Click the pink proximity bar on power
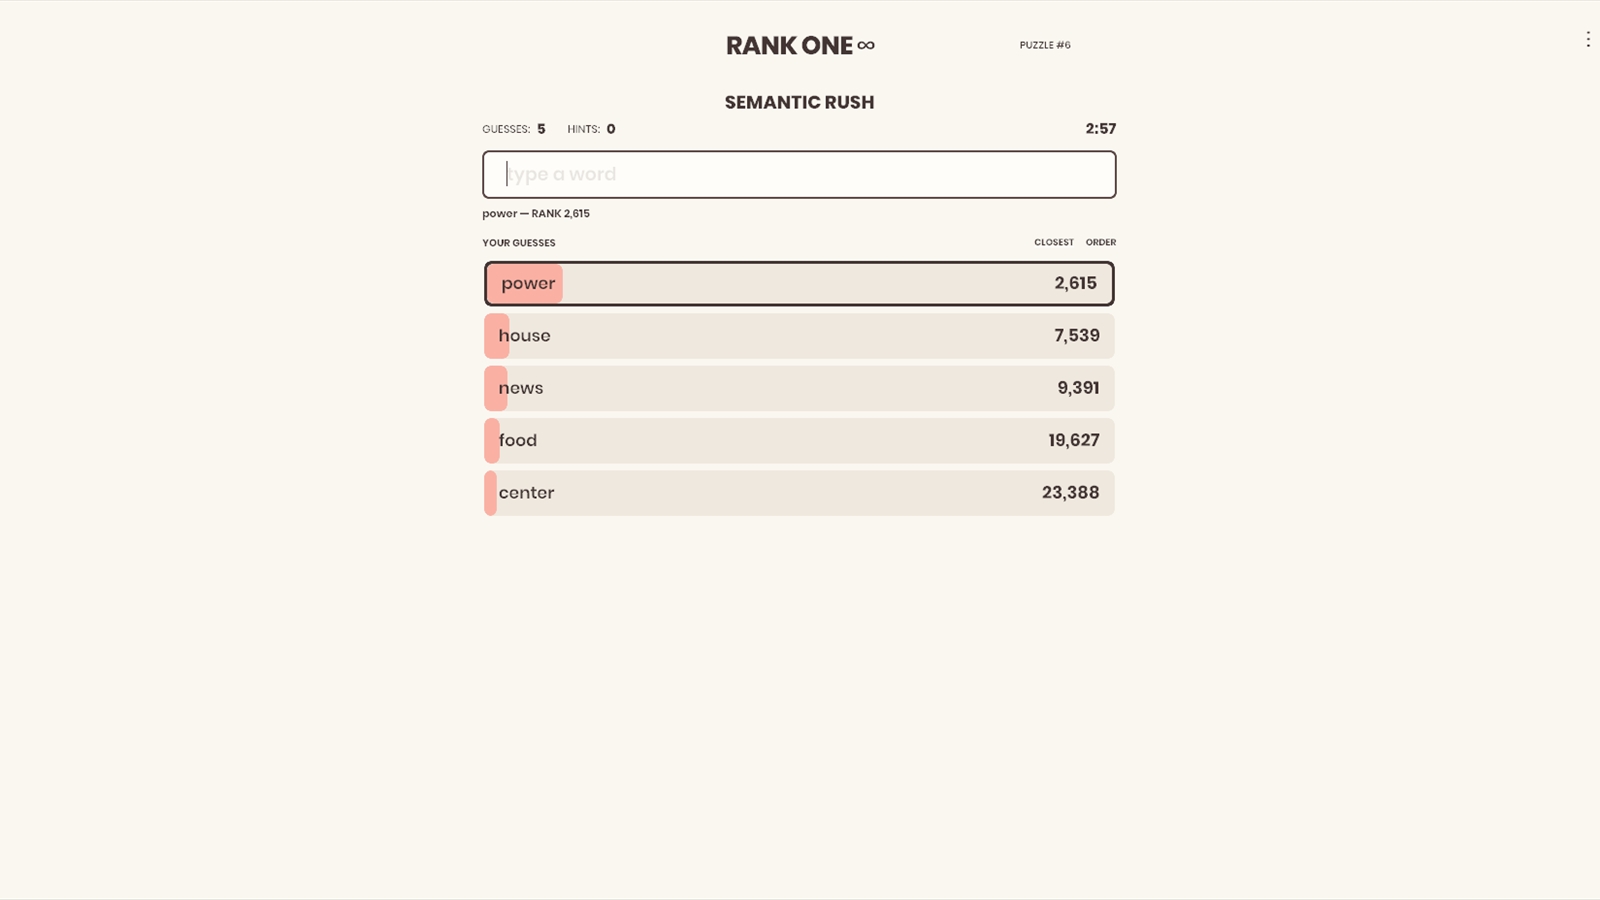Image resolution: width=1600 pixels, height=900 pixels. (x=525, y=284)
